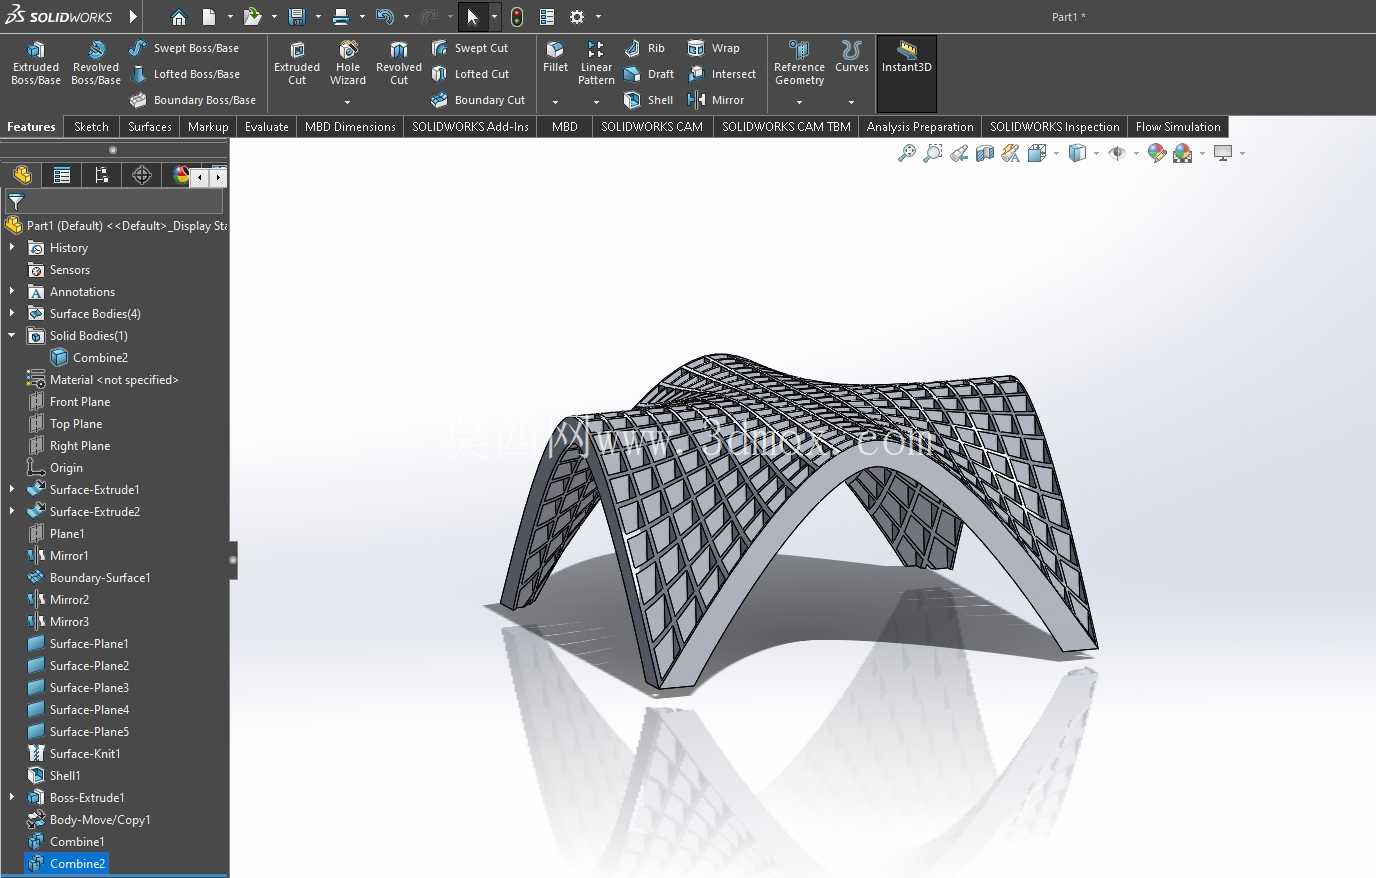Toggle Hide/Show Items in view toolbar

pos(1117,153)
